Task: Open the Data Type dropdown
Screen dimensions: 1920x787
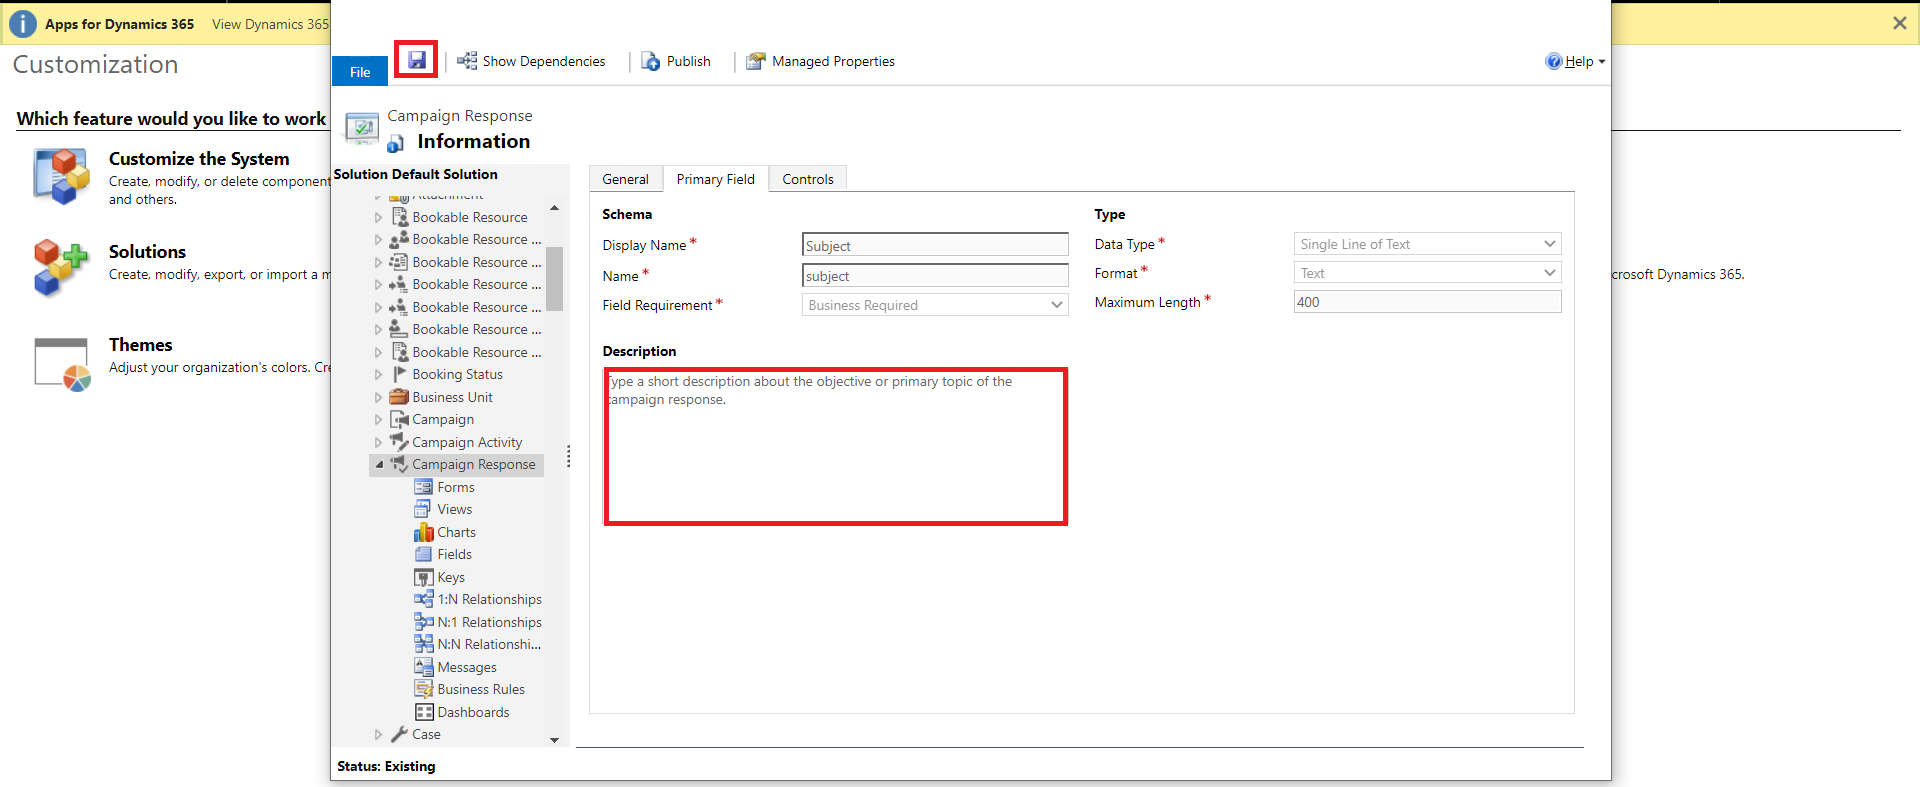Action: (x=1427, y=244)
